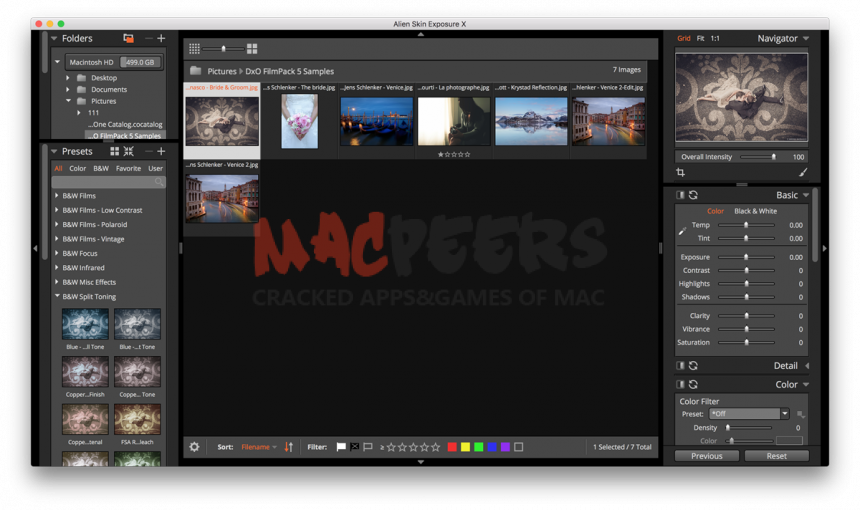Open the Sort Filename dropdown
The width and height of the screenshot is (860, 510).
[259, 447]
